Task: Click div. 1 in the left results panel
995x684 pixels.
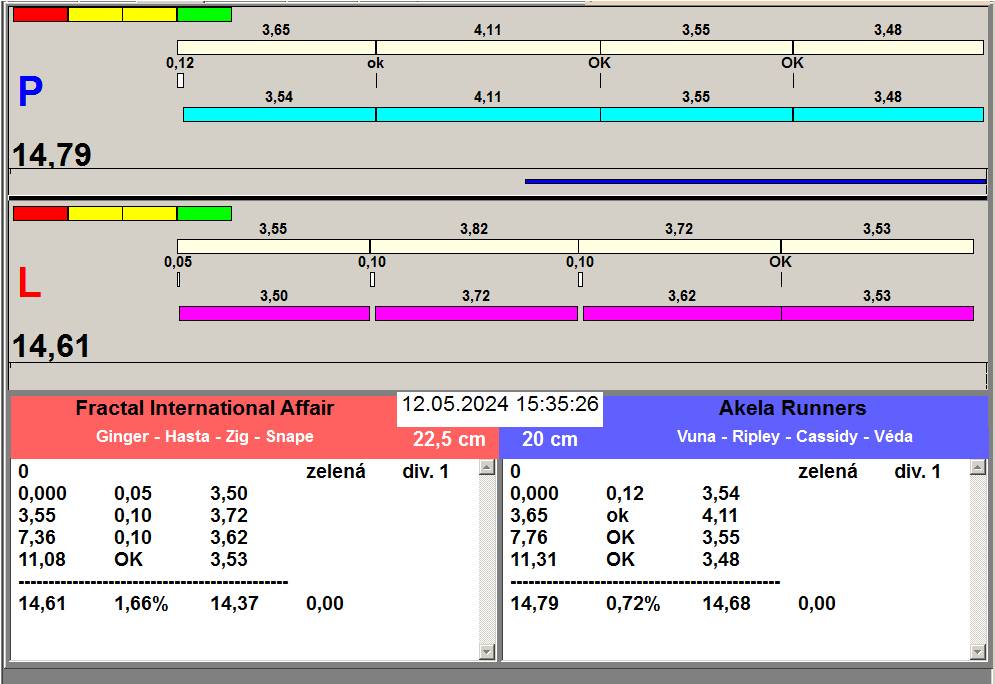Action: (x=425, y=471)
